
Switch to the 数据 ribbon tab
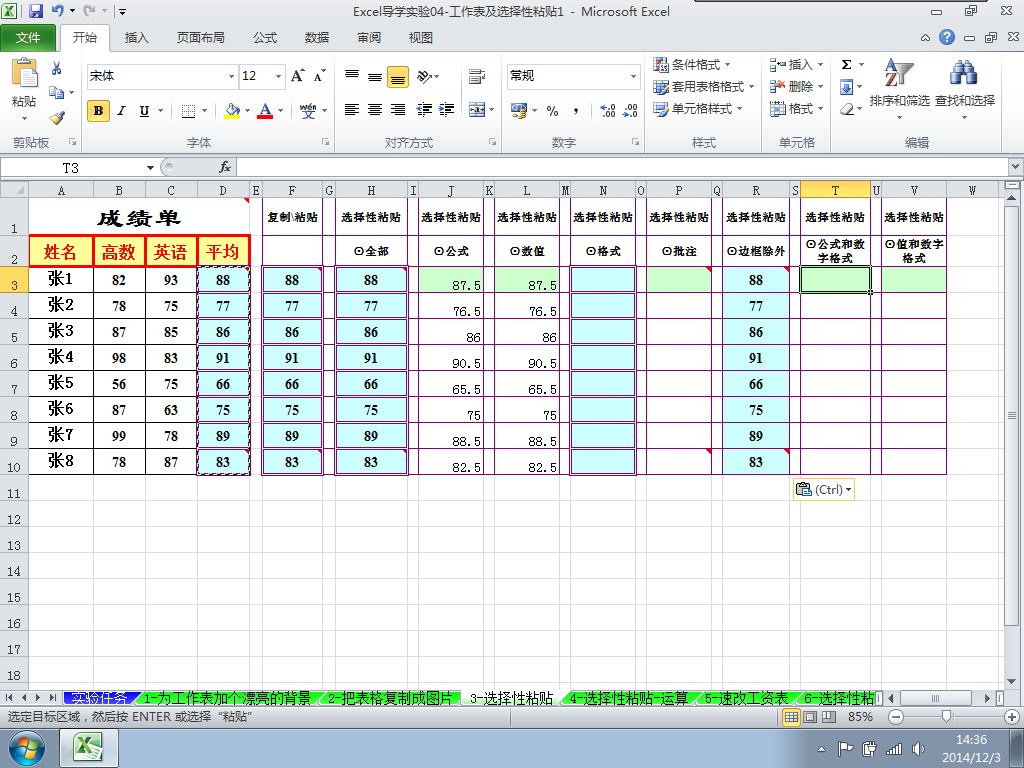point(317,38)
